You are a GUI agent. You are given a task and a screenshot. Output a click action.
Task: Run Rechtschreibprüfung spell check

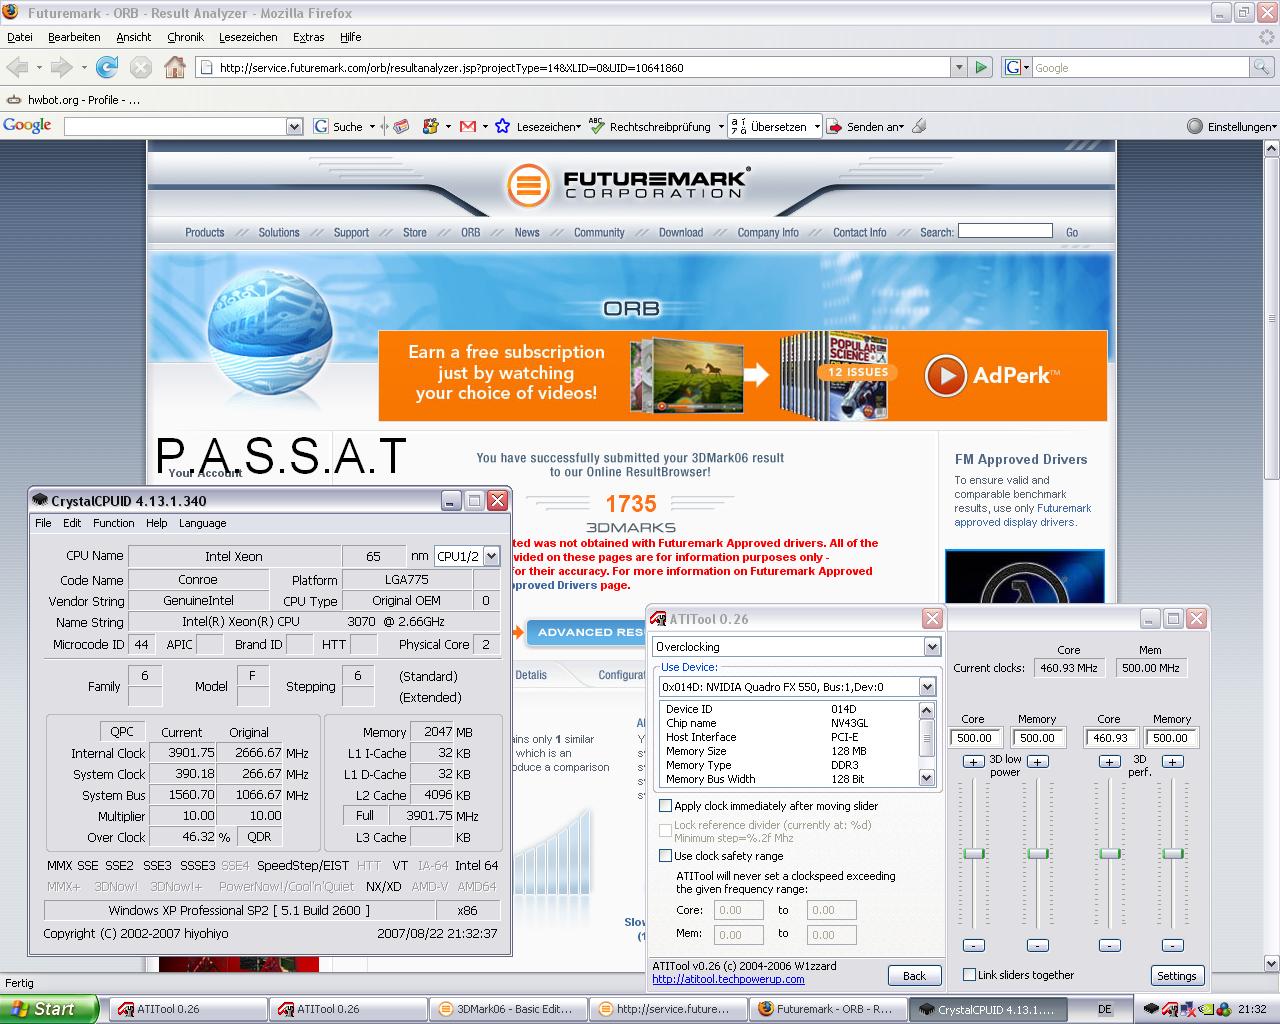coord(651,127)
